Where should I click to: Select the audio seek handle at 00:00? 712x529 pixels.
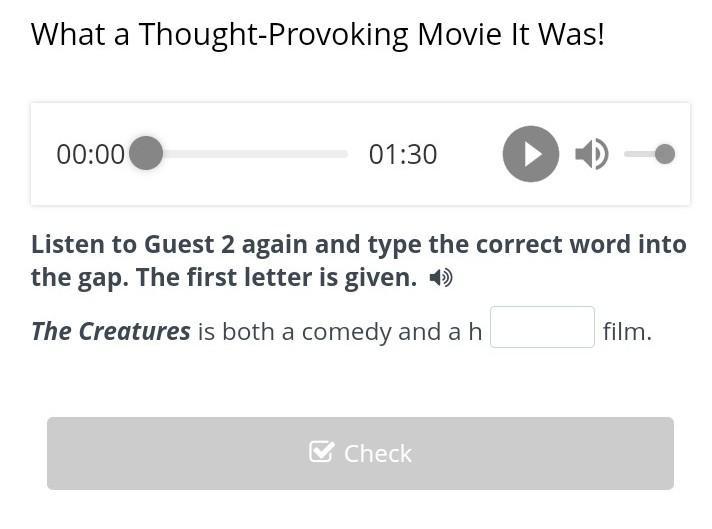146,153
